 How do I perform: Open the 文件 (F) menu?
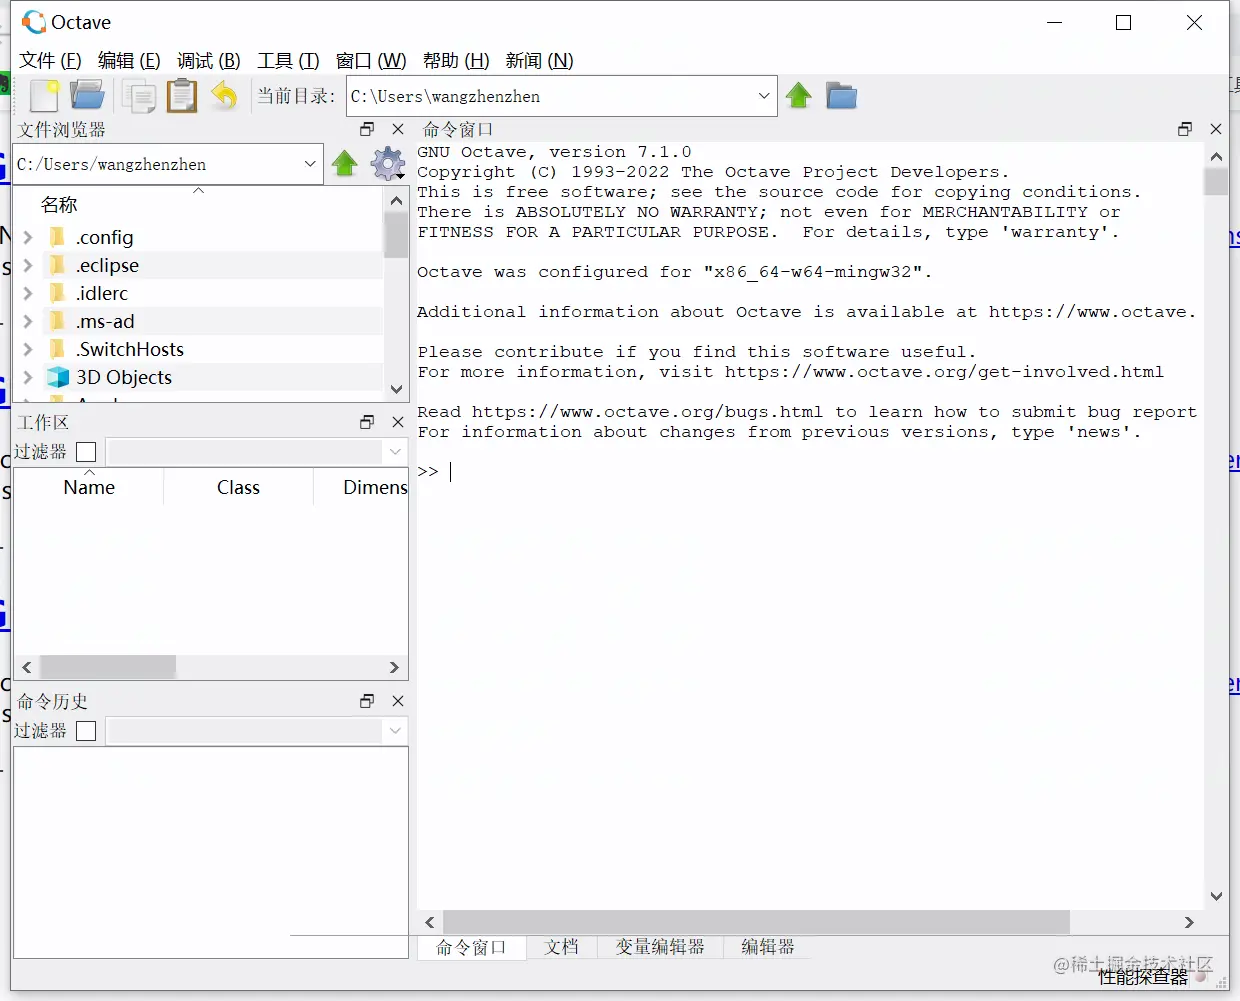click(50, 61)
